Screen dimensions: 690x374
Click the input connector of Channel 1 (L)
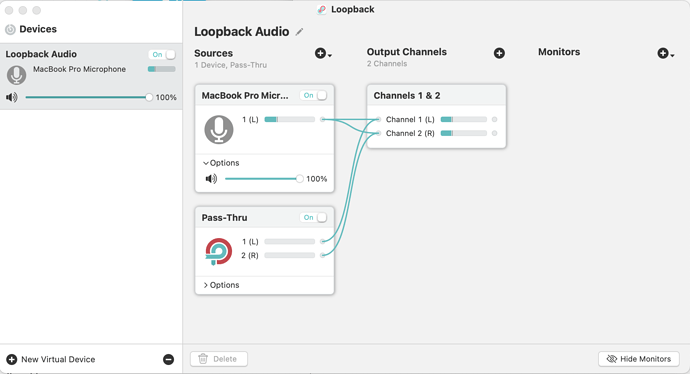pyautogui.click(x=378, y=119)
